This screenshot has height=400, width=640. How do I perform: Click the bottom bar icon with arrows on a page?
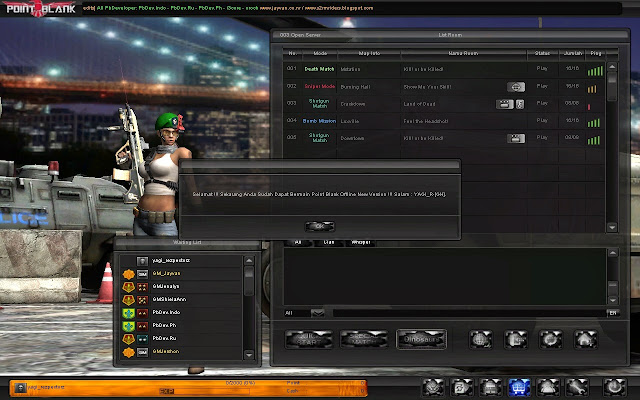(462, 387)
